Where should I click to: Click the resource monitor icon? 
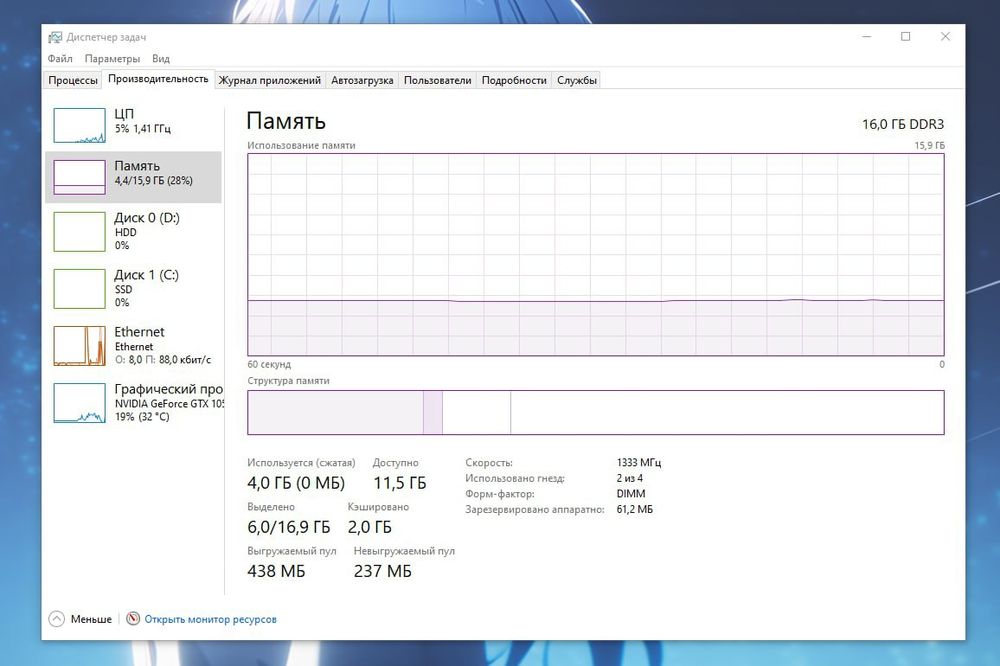tap(133, 619)
